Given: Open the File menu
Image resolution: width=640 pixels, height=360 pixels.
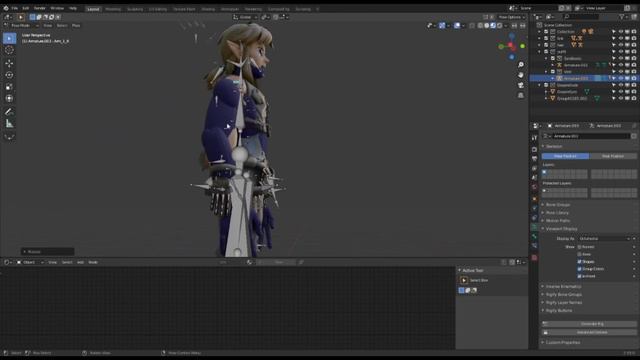Looking at the screenshot, I should tap(15, 8).
